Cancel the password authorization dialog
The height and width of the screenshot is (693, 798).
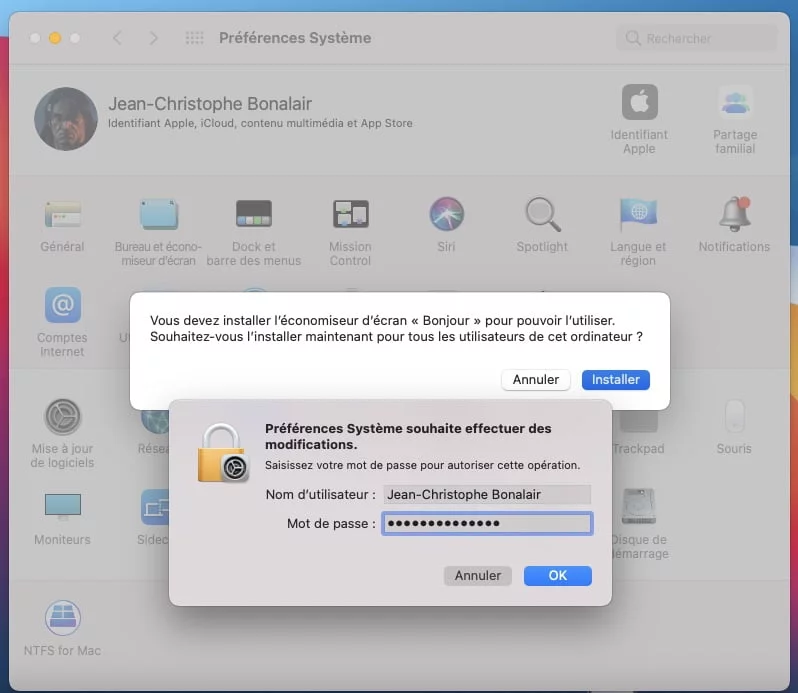pyautogui.click(x=477, y=575)
